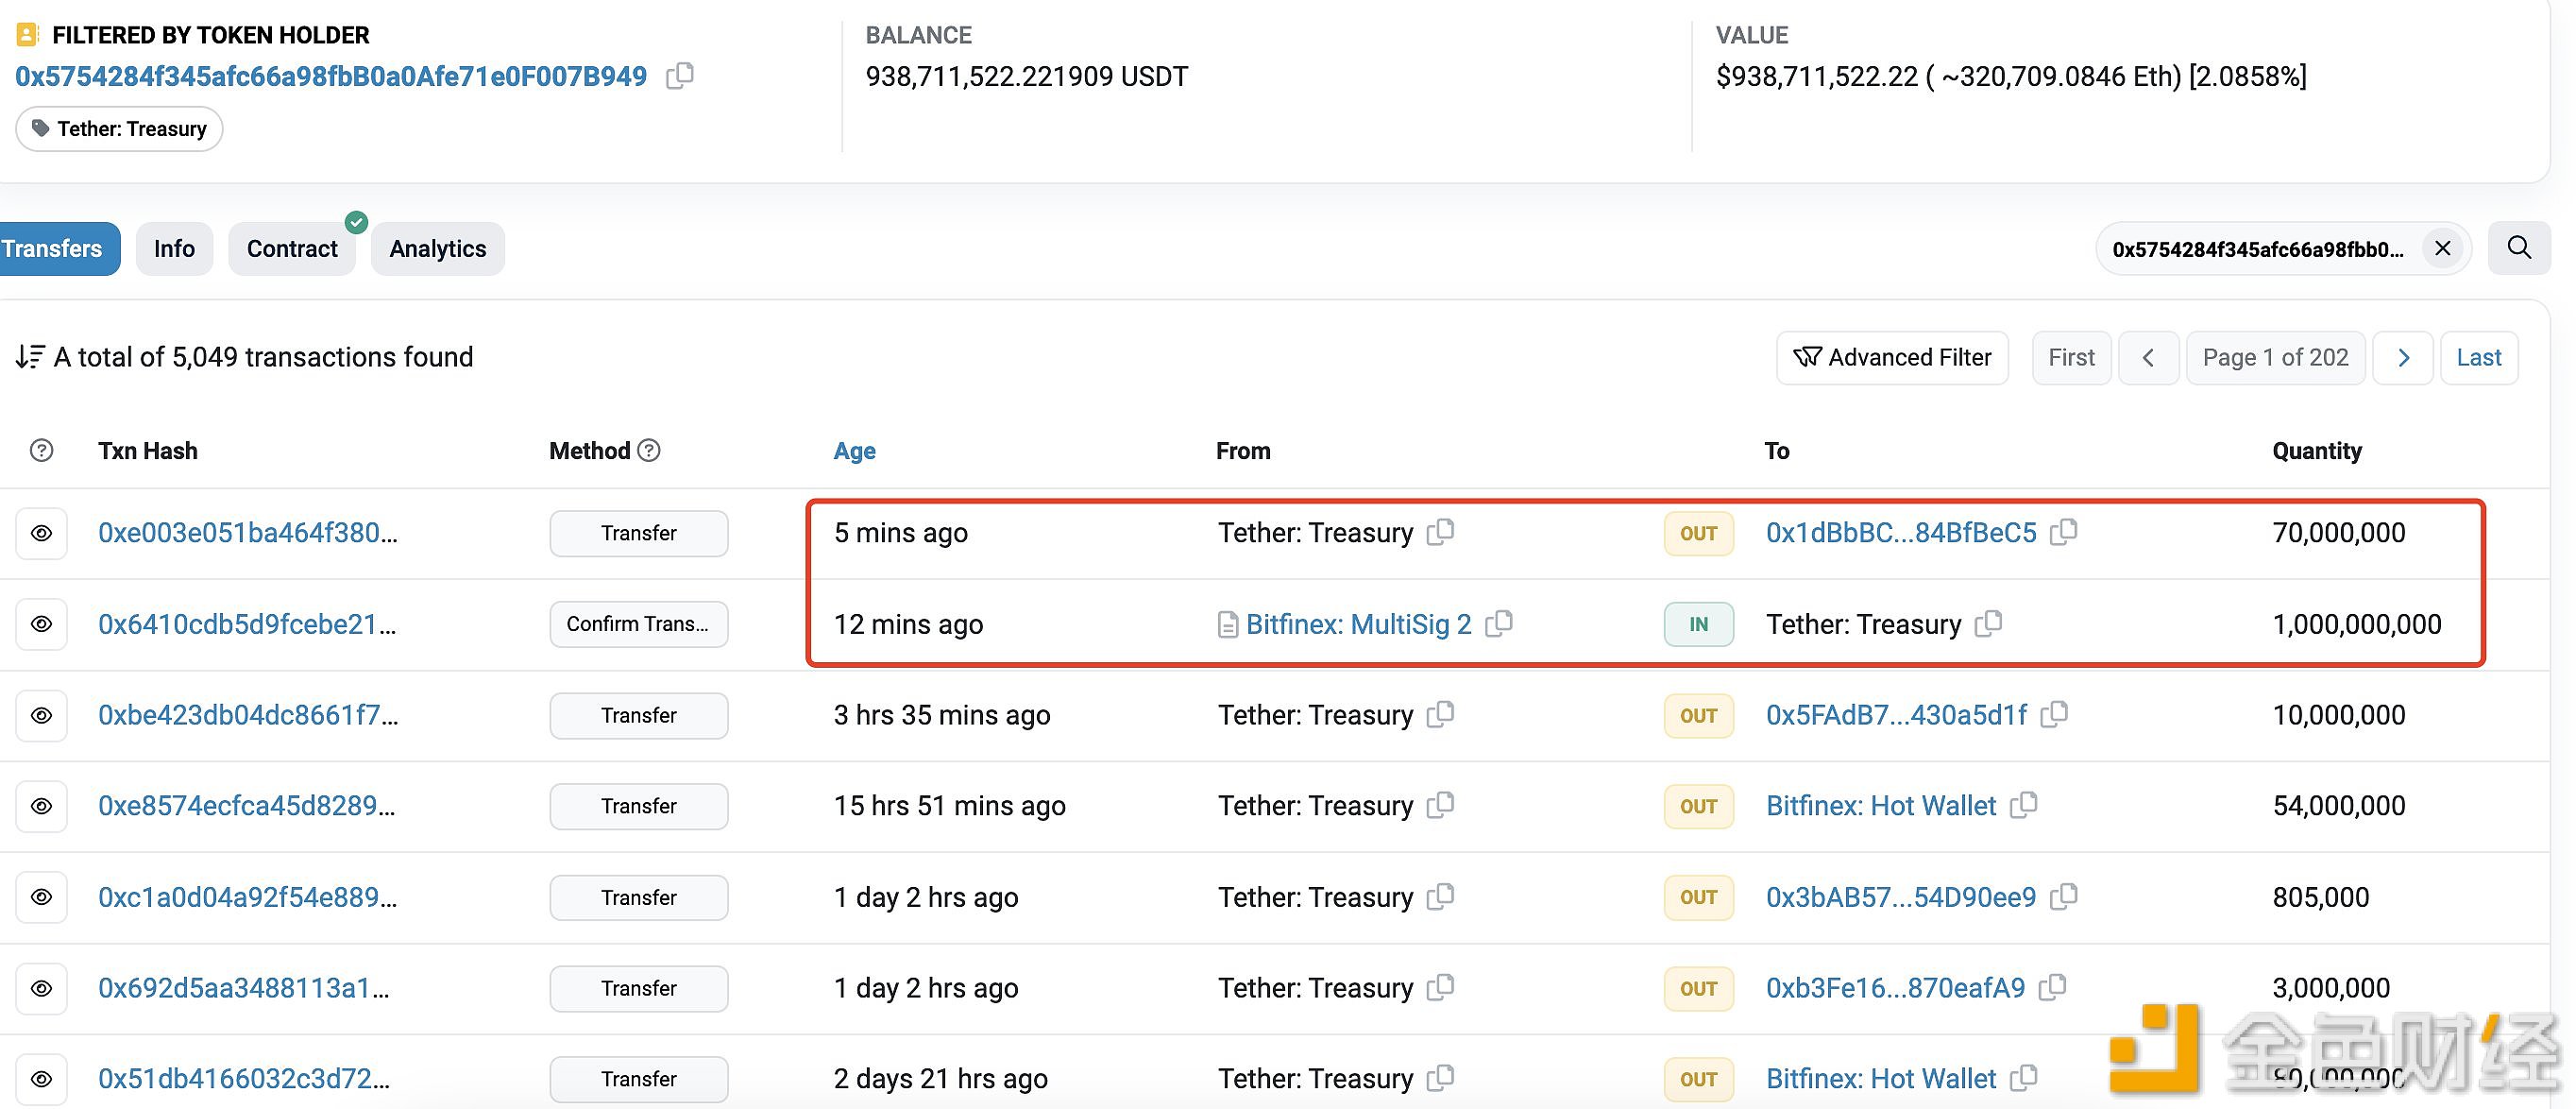
Task: Click the Method help question icon
Action: point(649,451)
